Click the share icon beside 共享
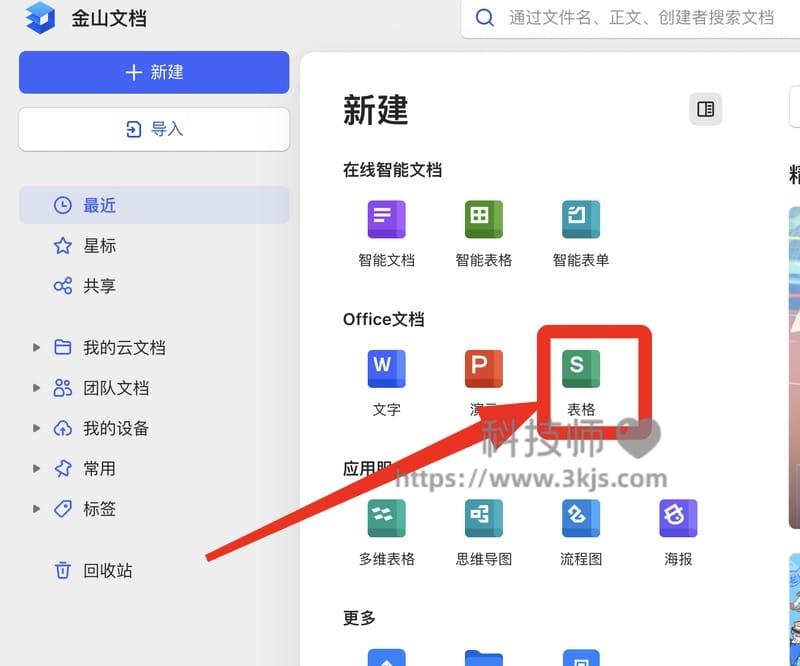Image resolution: width=800 pixels, height=666 pixels. 63,286
